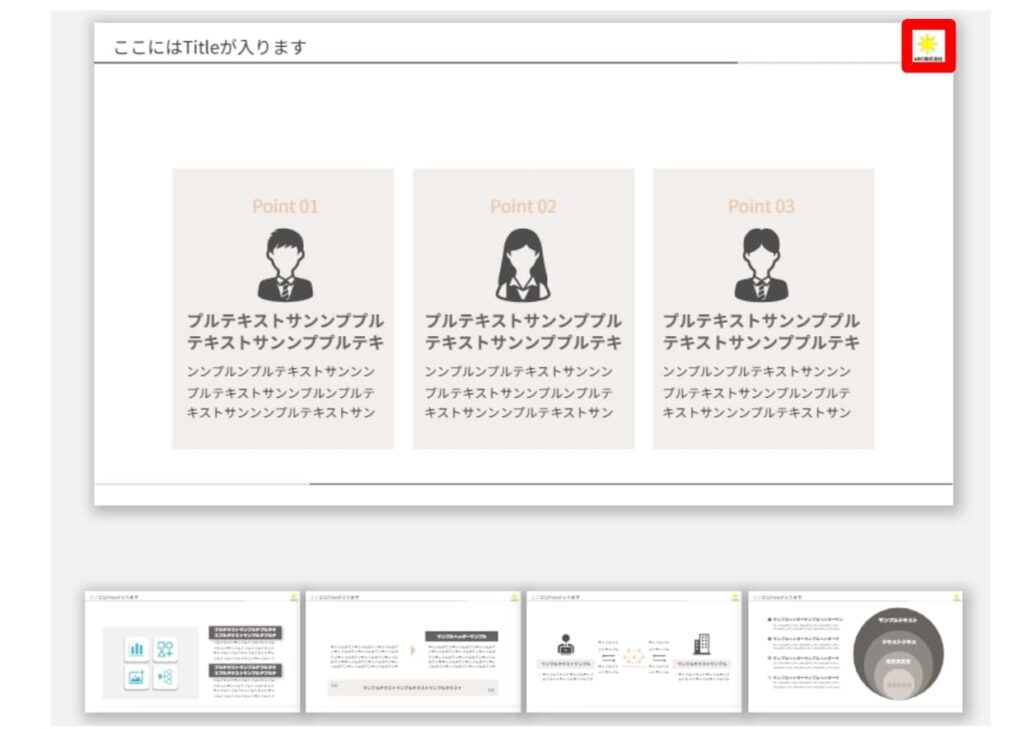
Task: Select the Point 01 businessman avatar icon
Action: tap(285, 265)
